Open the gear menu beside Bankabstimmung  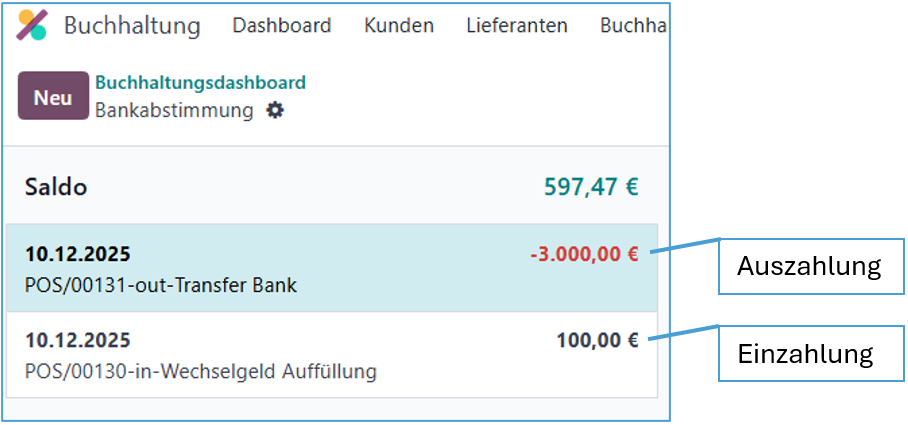coord(275,111)
